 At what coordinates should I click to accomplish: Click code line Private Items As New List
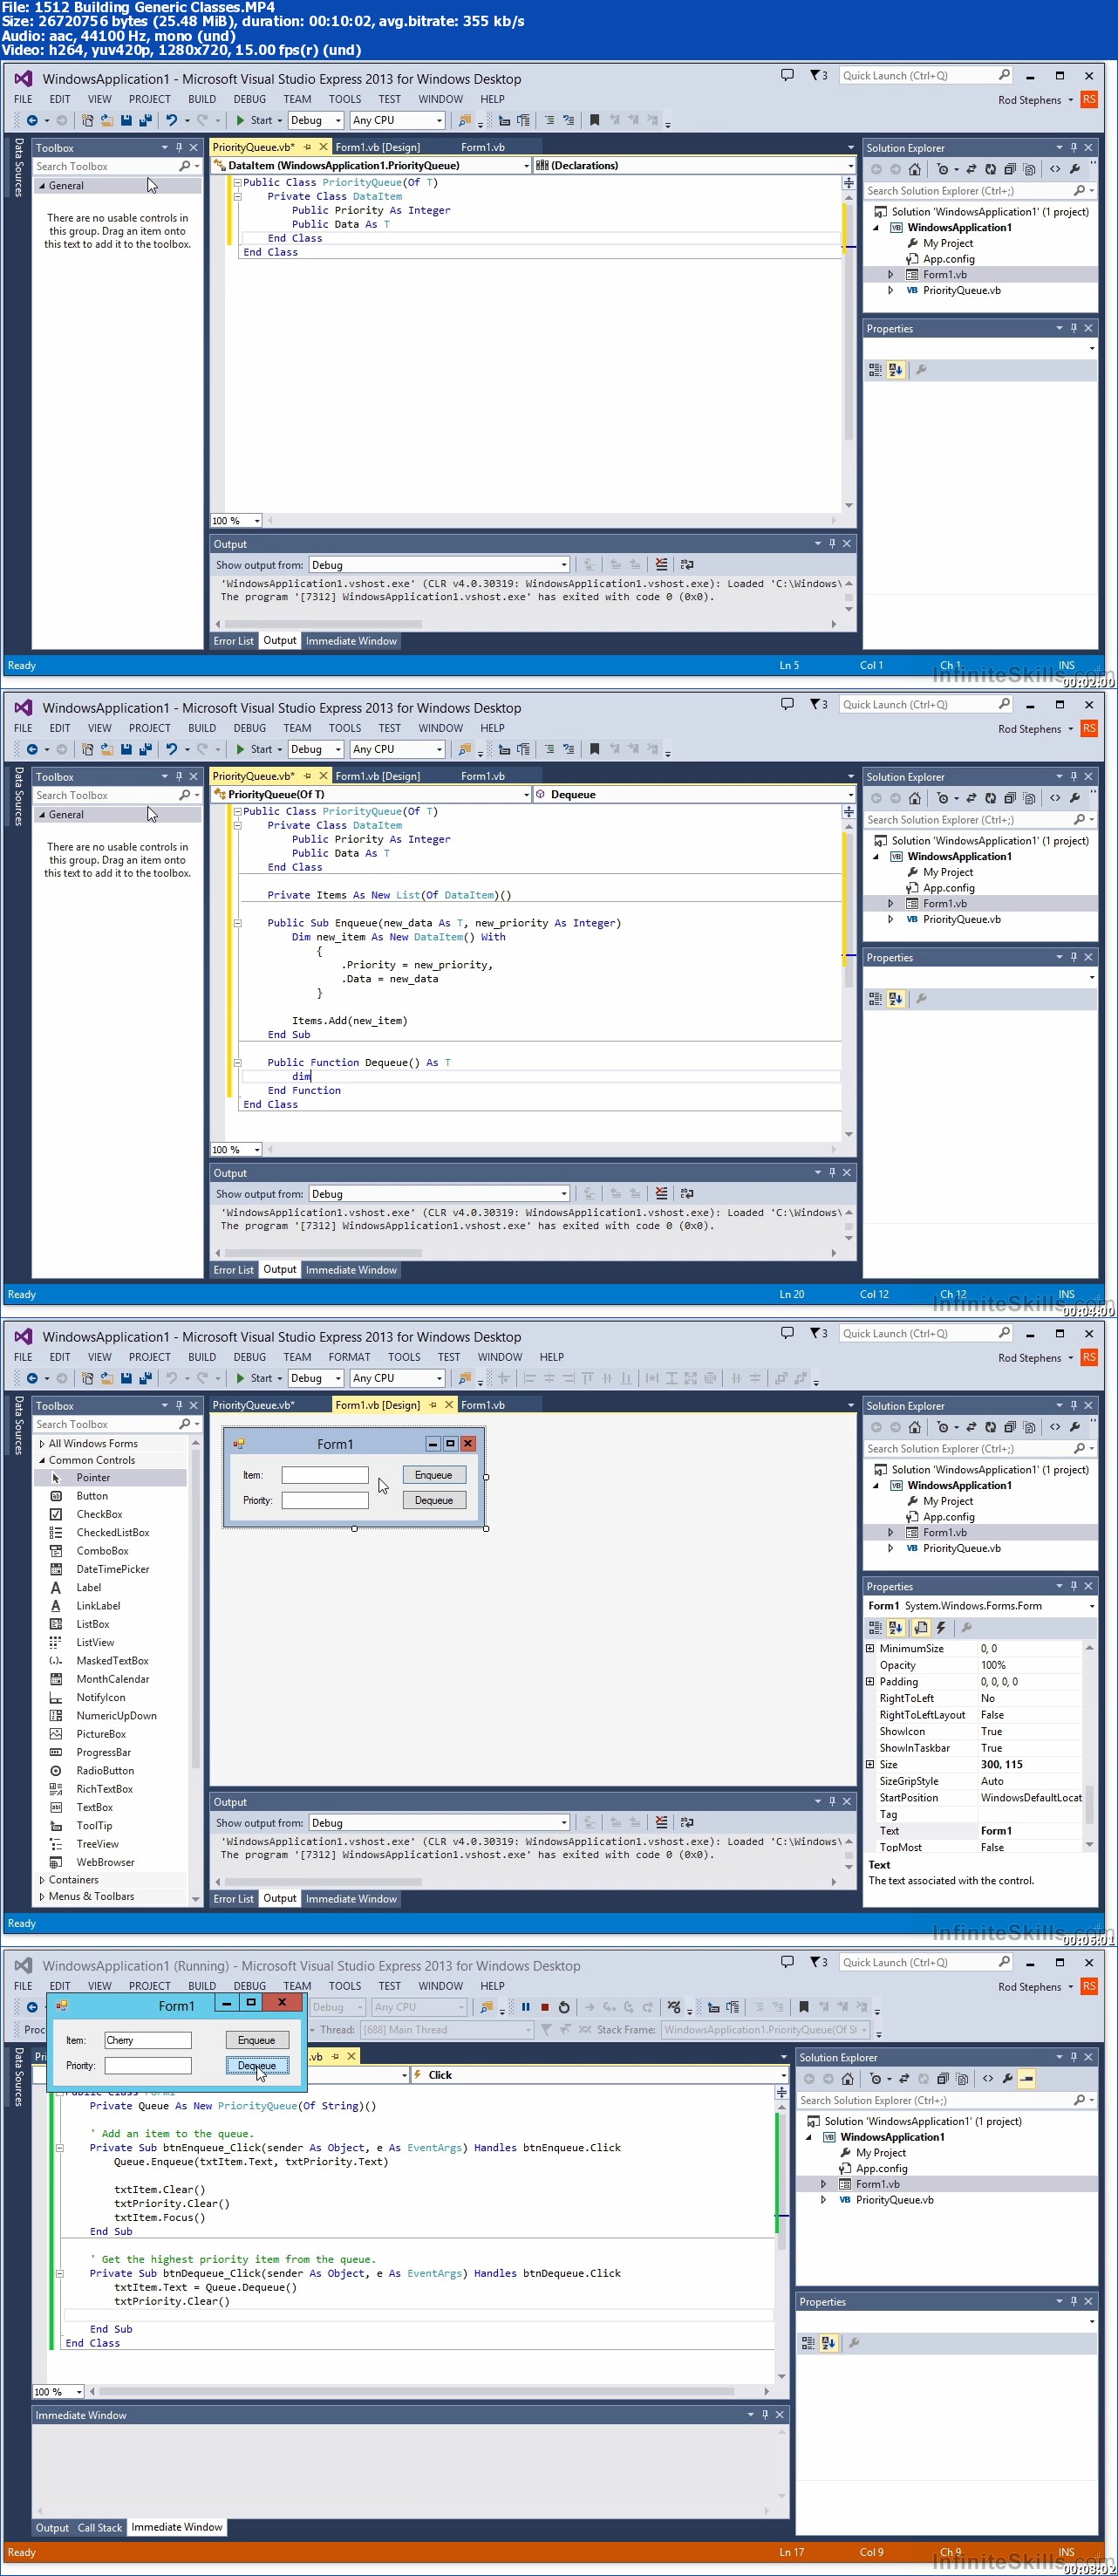389,896
